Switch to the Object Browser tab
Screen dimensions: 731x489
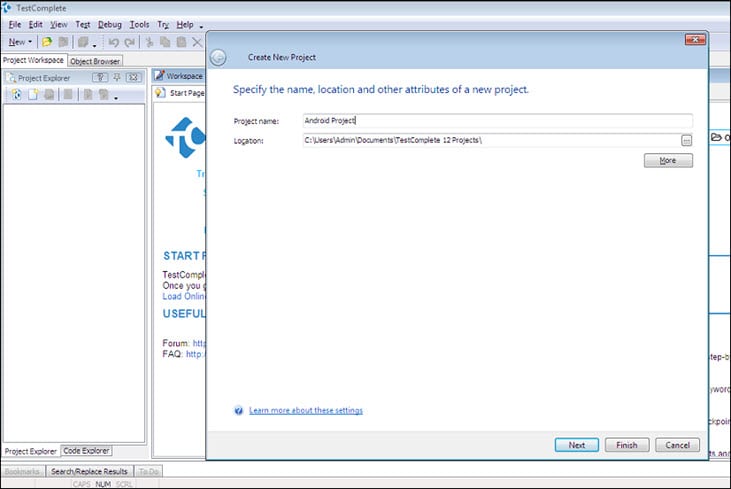(95, 61)
